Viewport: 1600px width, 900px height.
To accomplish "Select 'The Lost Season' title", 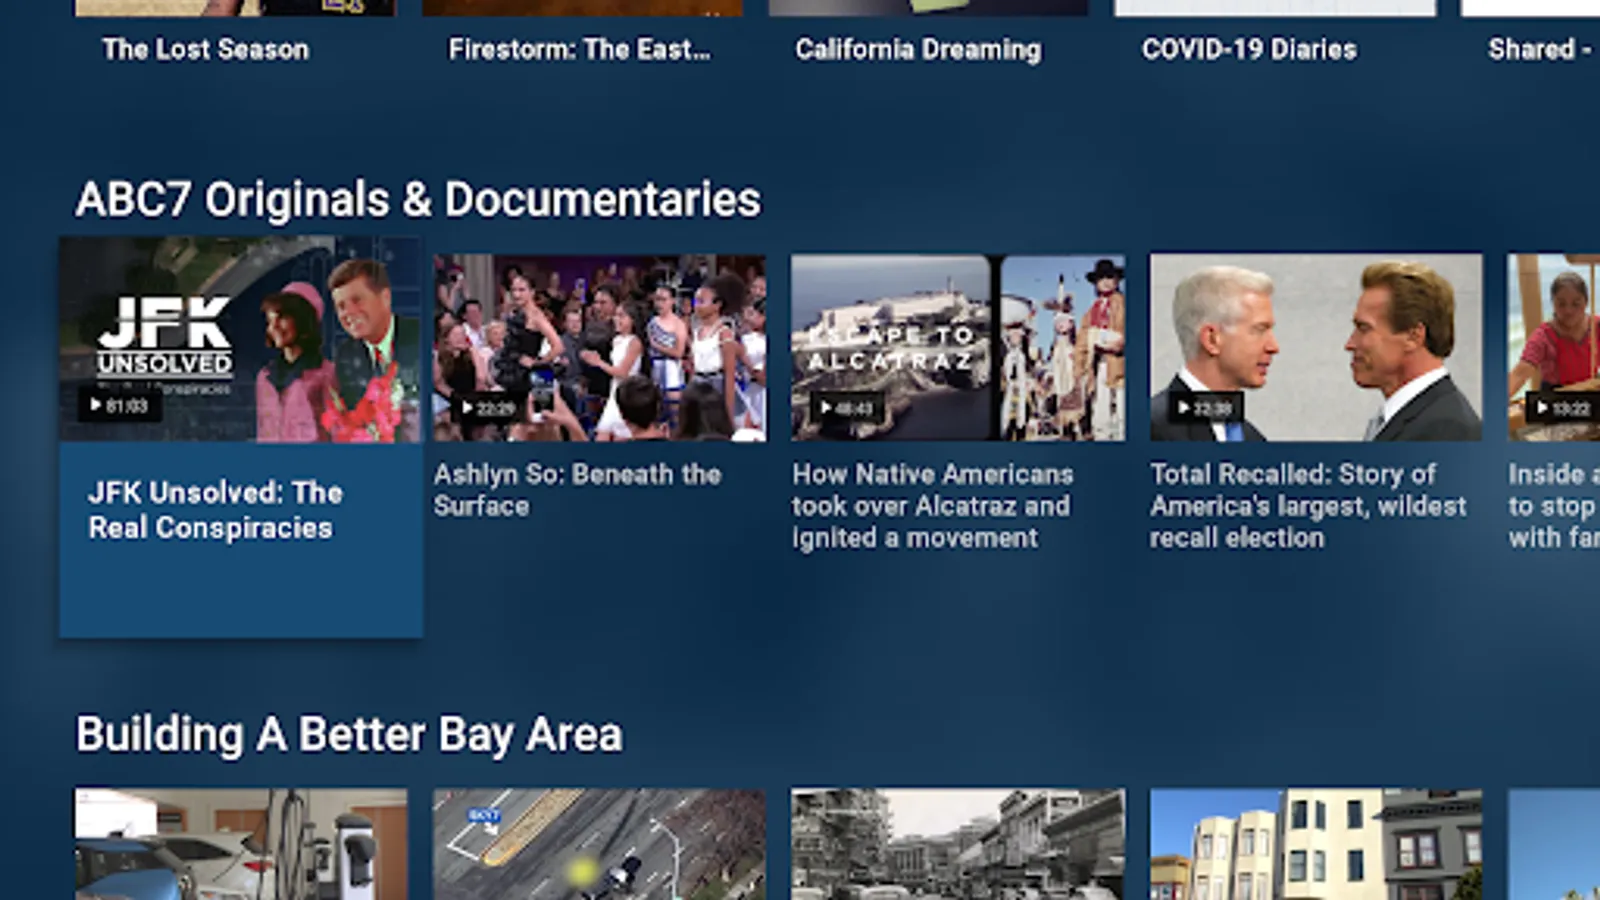I will (x=206, y=49).
